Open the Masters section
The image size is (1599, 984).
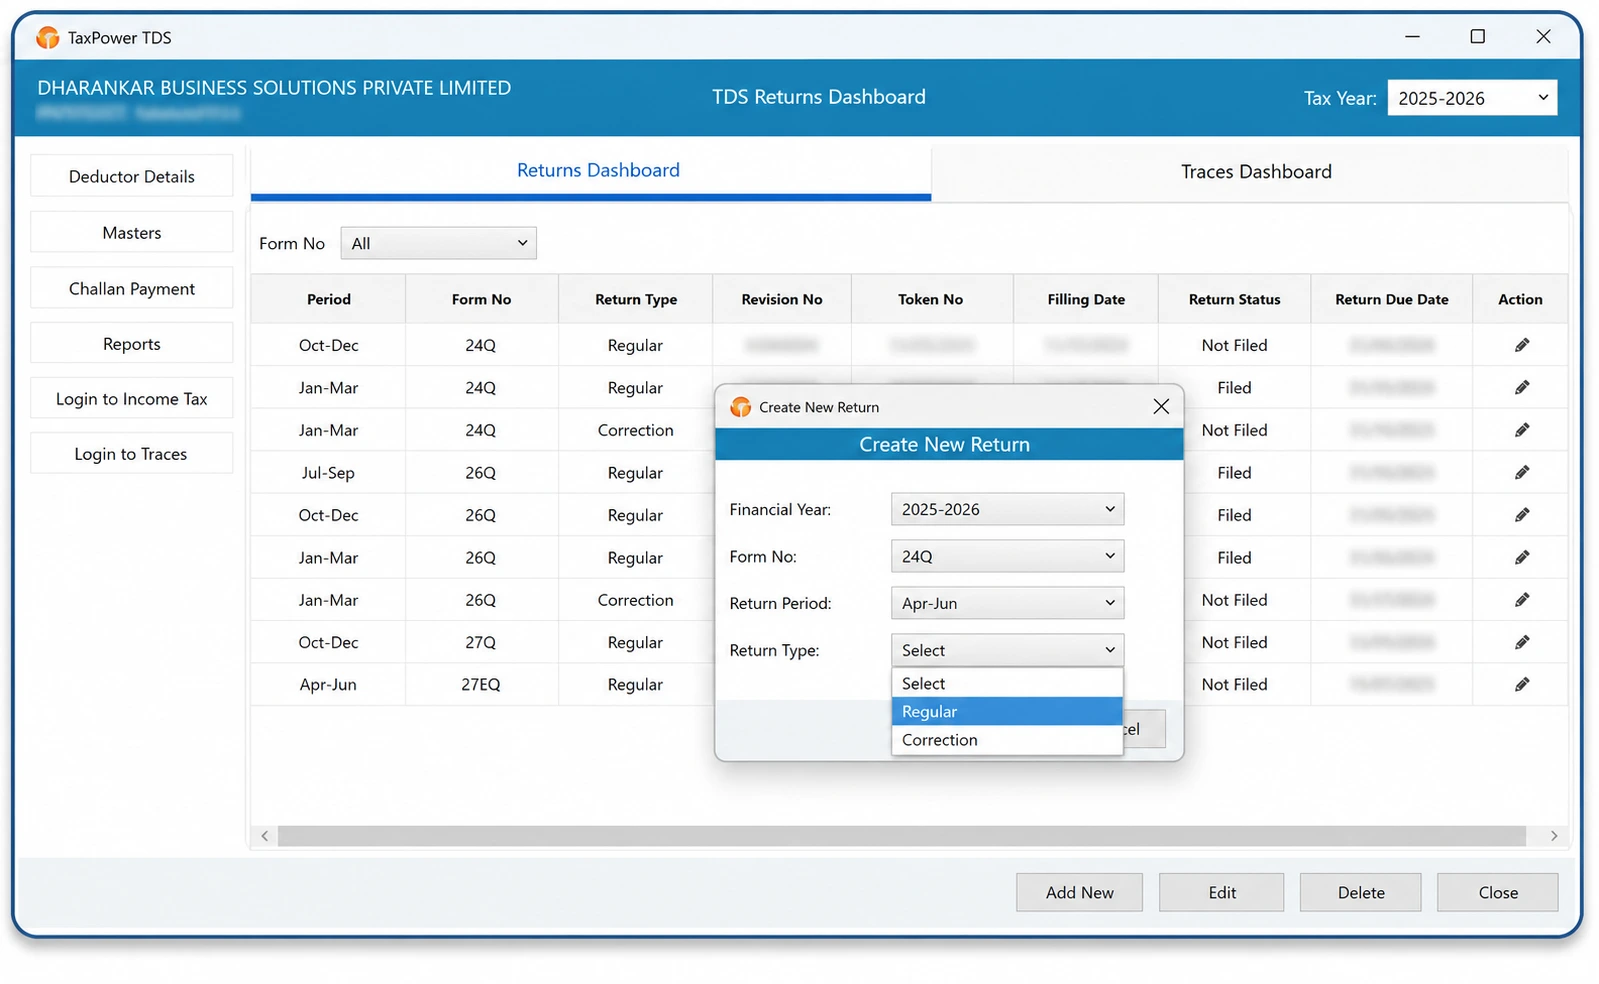point(132,232)
